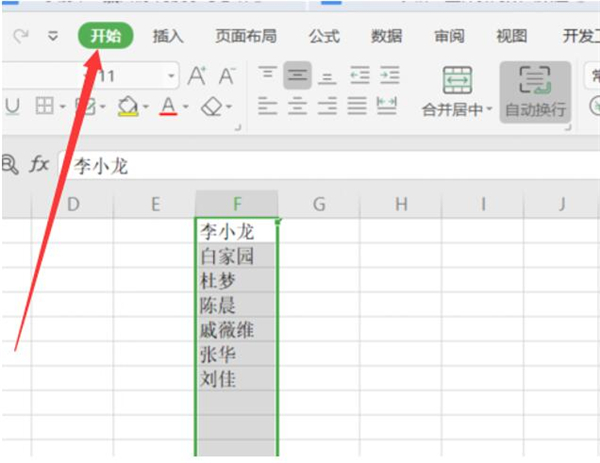Toggle middle vertical alignment

click(297, 75)
